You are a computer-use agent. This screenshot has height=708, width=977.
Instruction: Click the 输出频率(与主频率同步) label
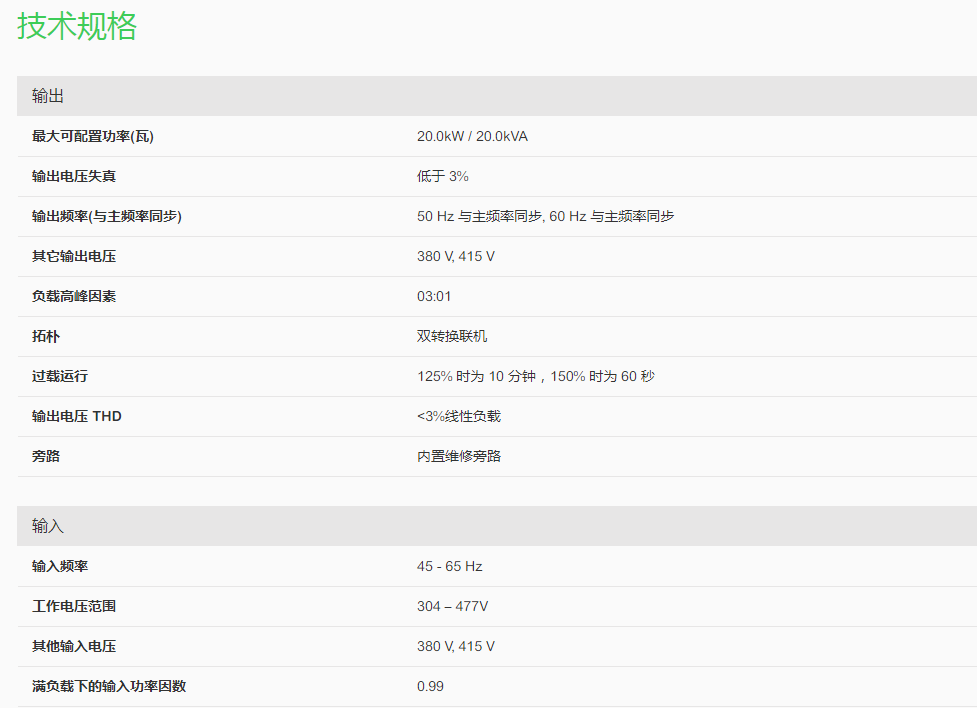107,216
